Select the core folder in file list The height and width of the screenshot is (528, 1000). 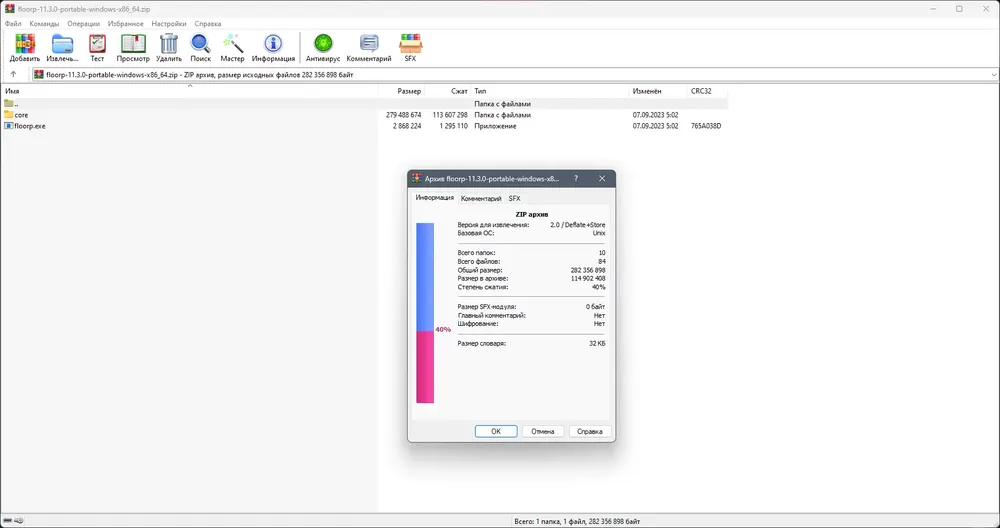pos(21,115)
